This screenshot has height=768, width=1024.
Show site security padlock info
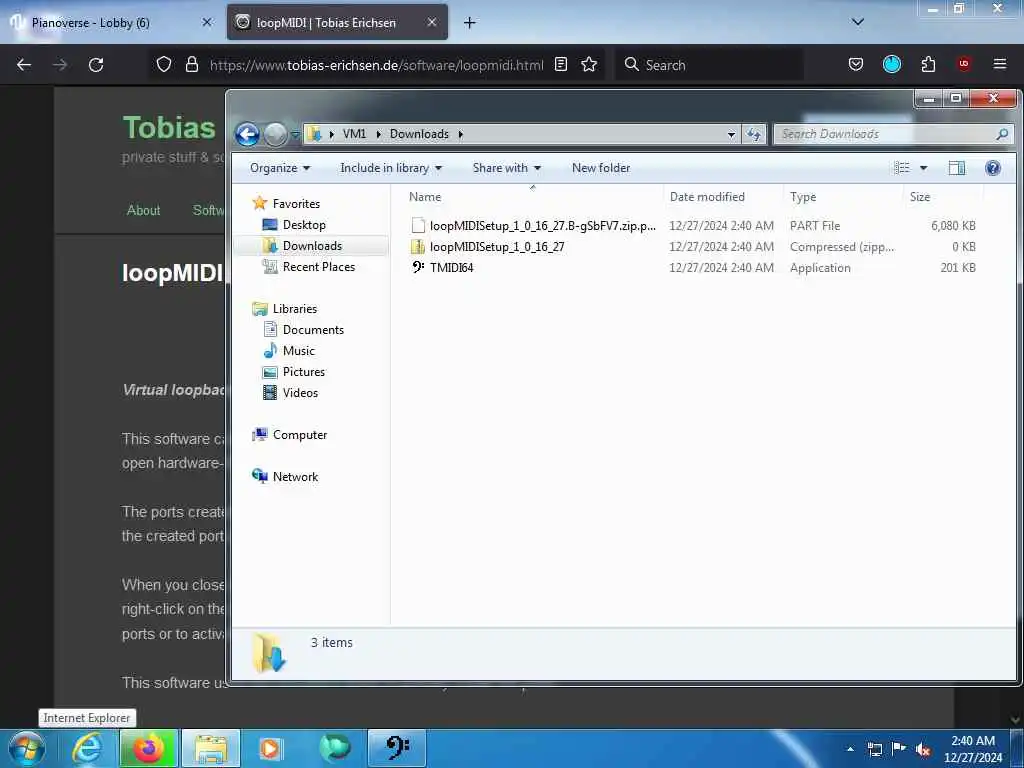(x=191, y=64)
